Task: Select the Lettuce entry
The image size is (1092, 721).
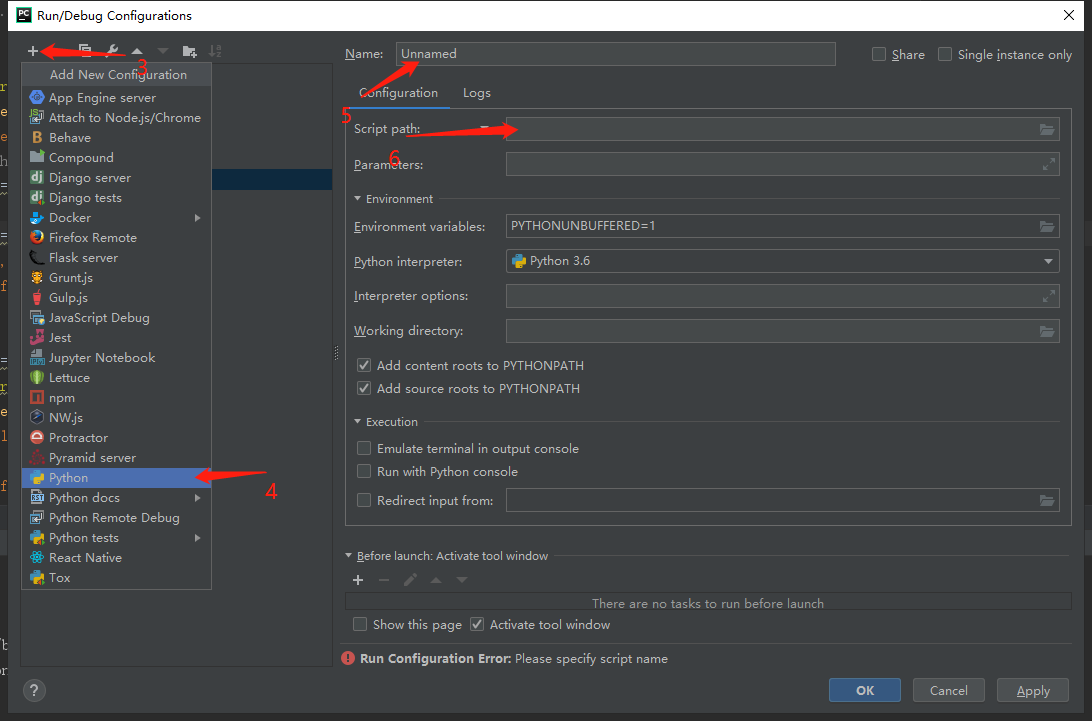Action: [116, 378]
